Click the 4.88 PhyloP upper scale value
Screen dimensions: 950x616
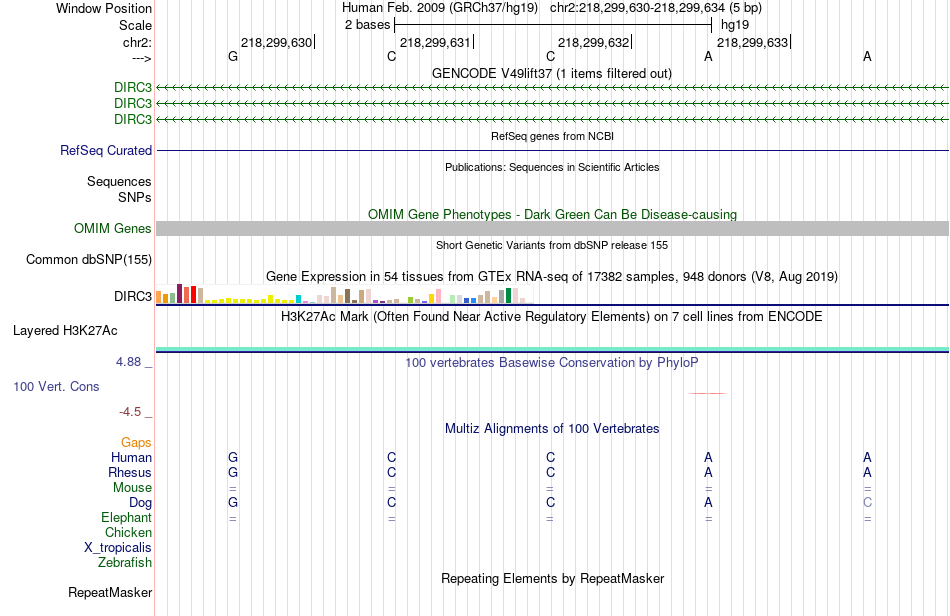(128, 362)
